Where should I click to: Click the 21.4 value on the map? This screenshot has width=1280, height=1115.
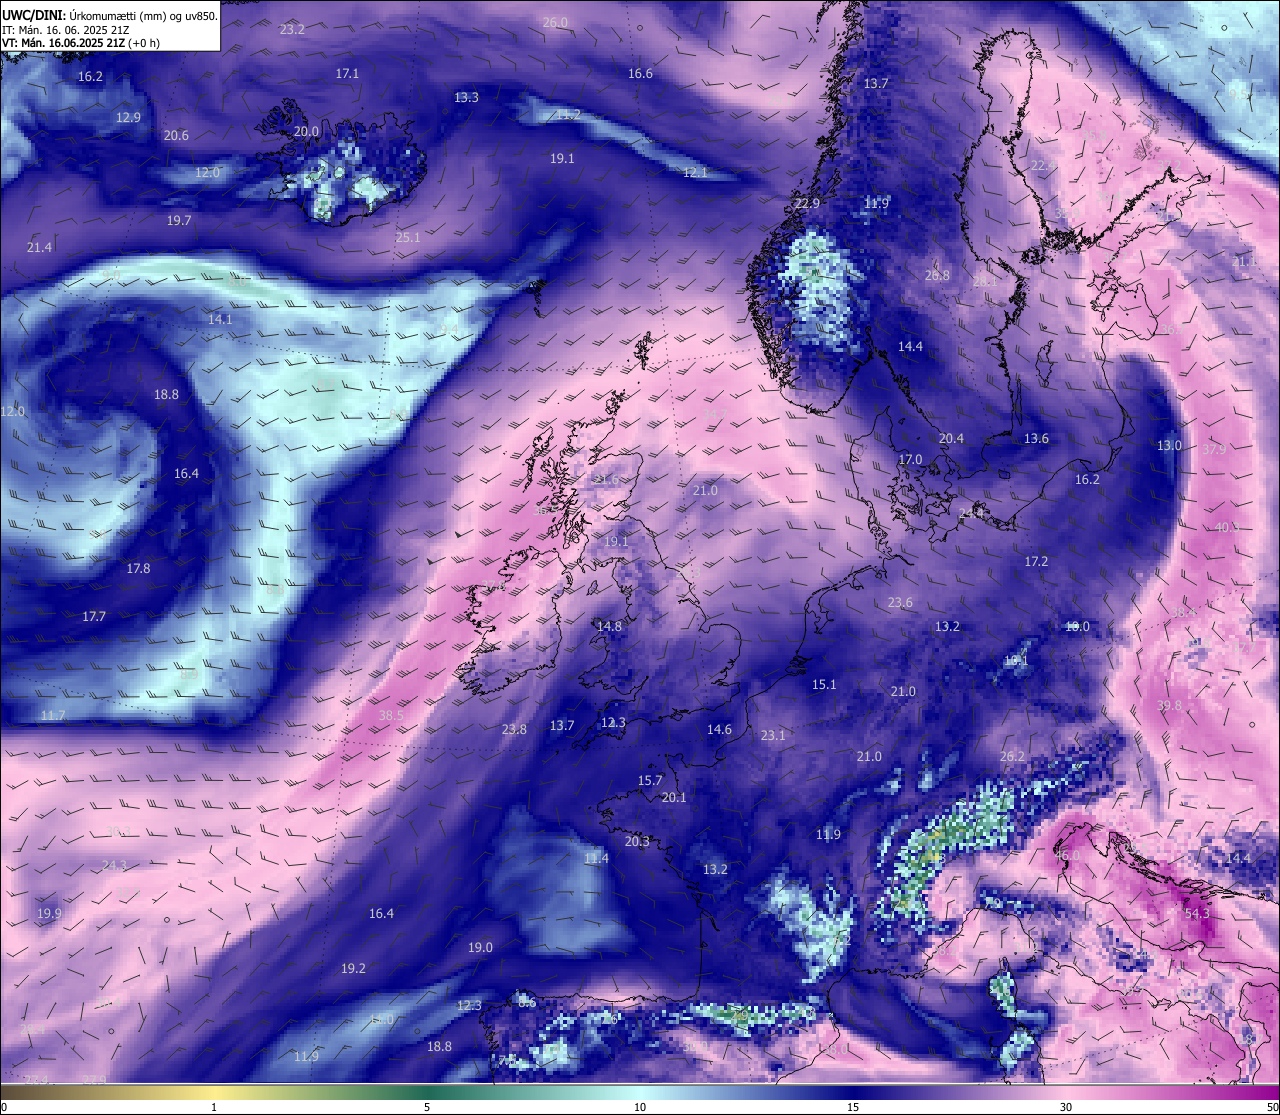39,247
